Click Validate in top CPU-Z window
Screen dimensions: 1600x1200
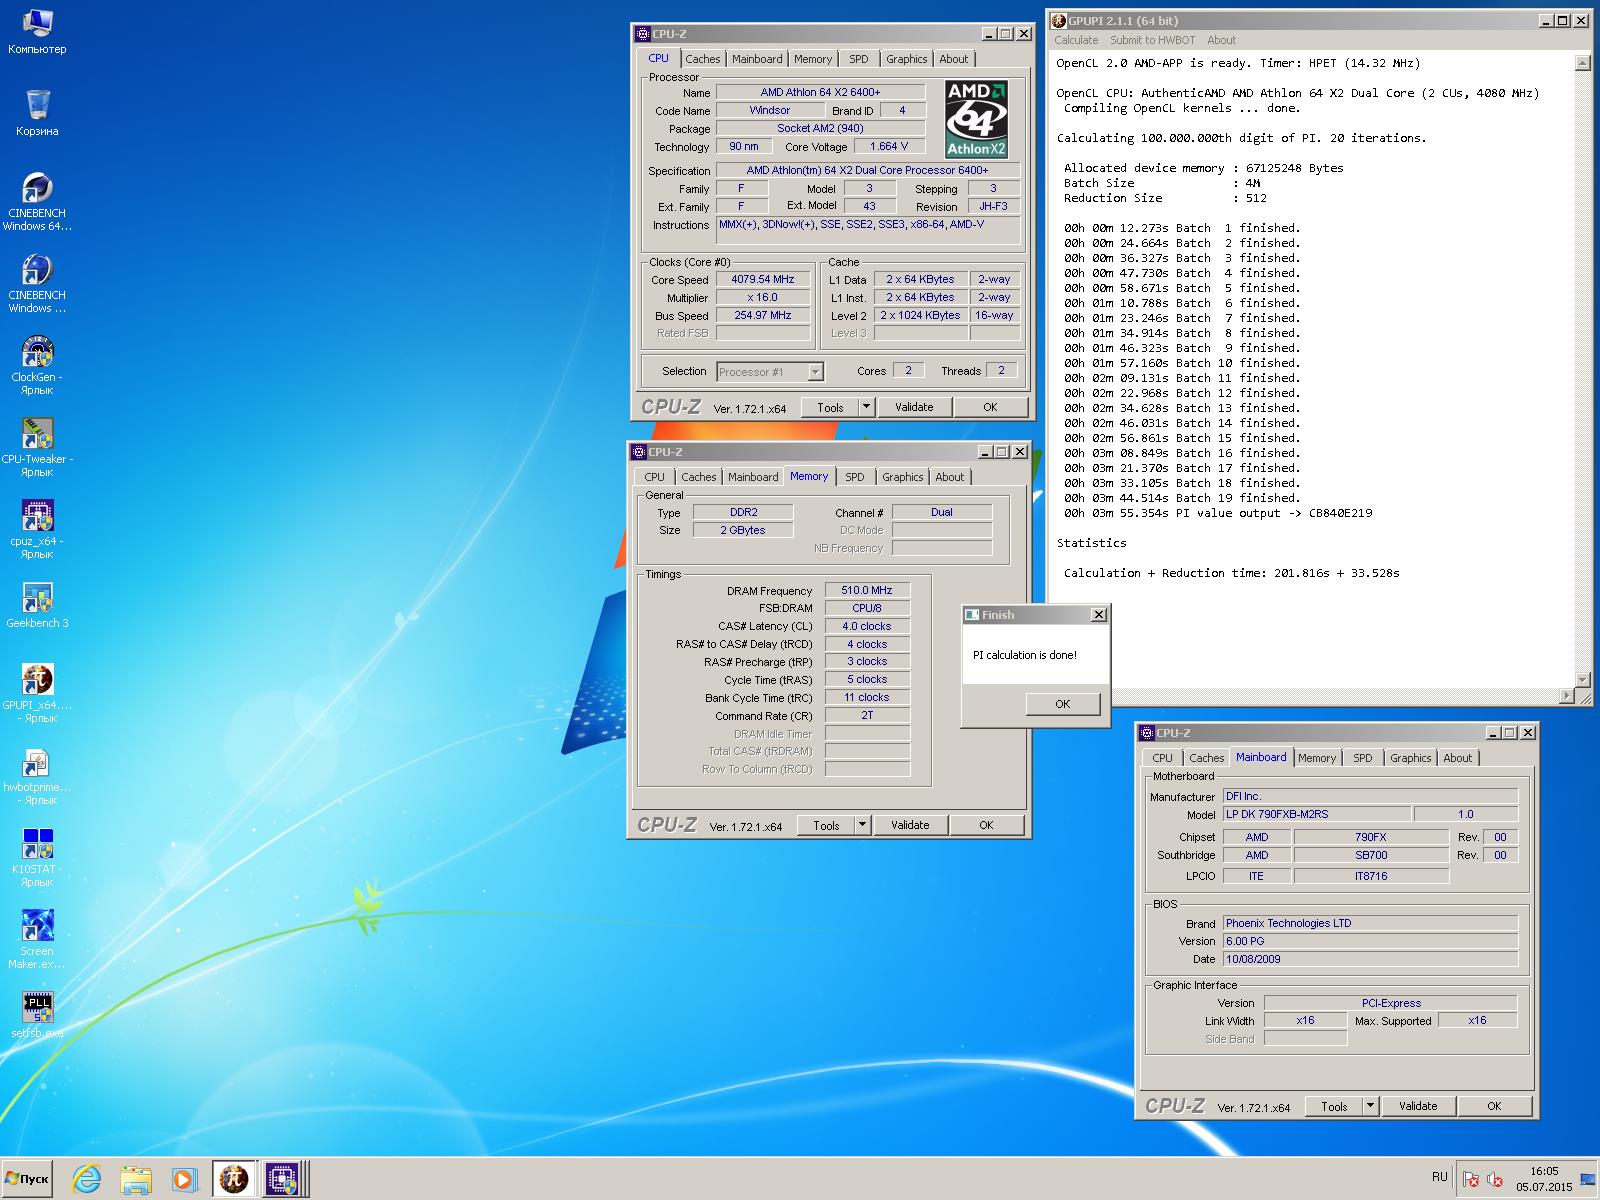pos(914,407)
